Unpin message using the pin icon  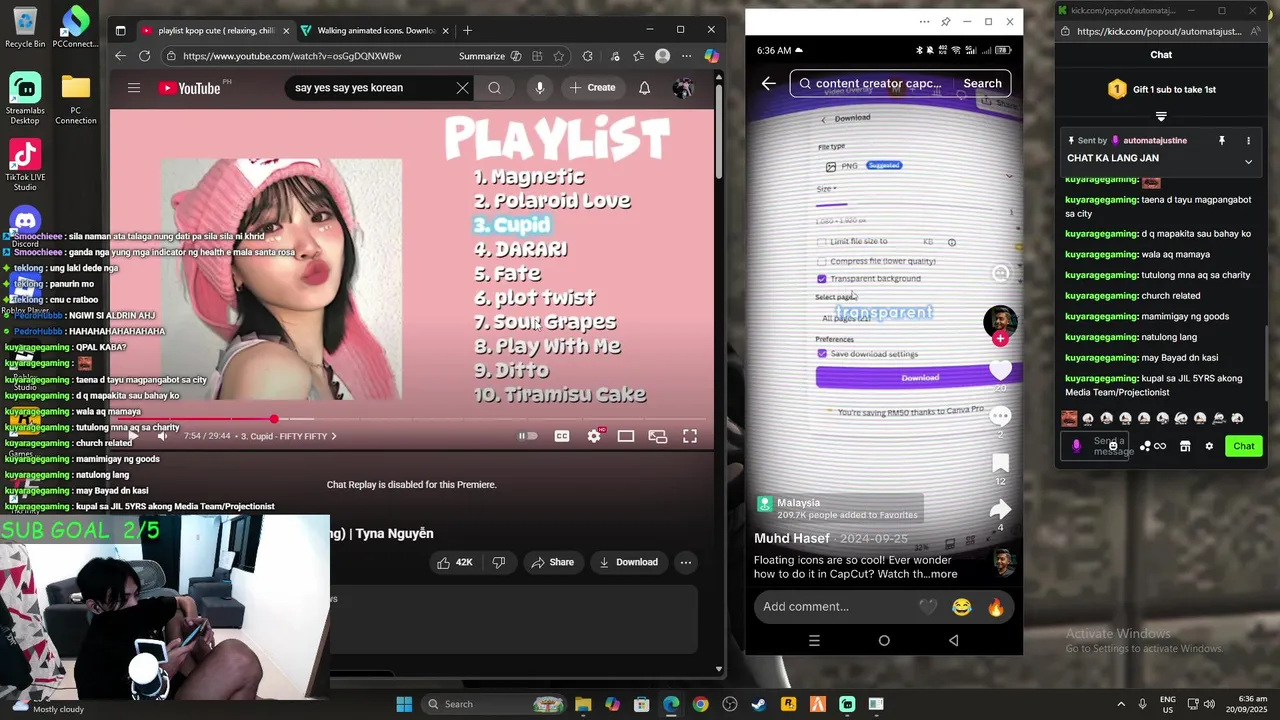(x=1221, y=141)
